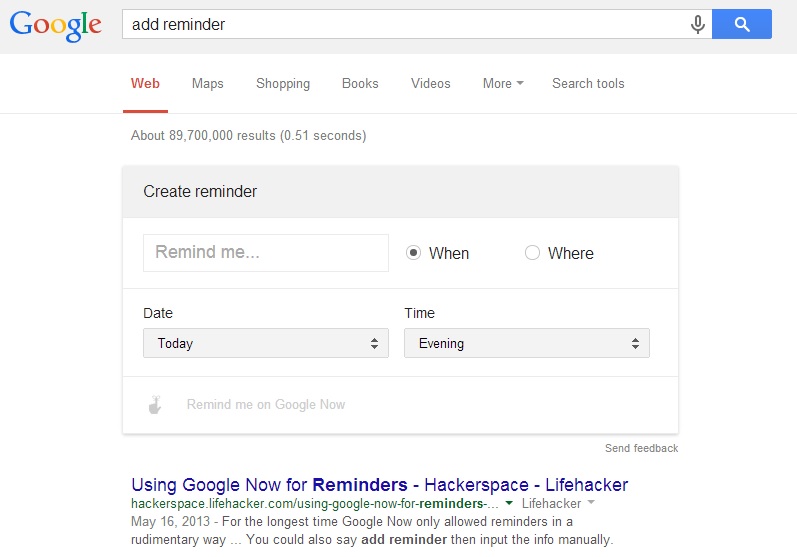Switch to the Maps tab
Screen dimensions: 797x557
click(x=207, y=83)
